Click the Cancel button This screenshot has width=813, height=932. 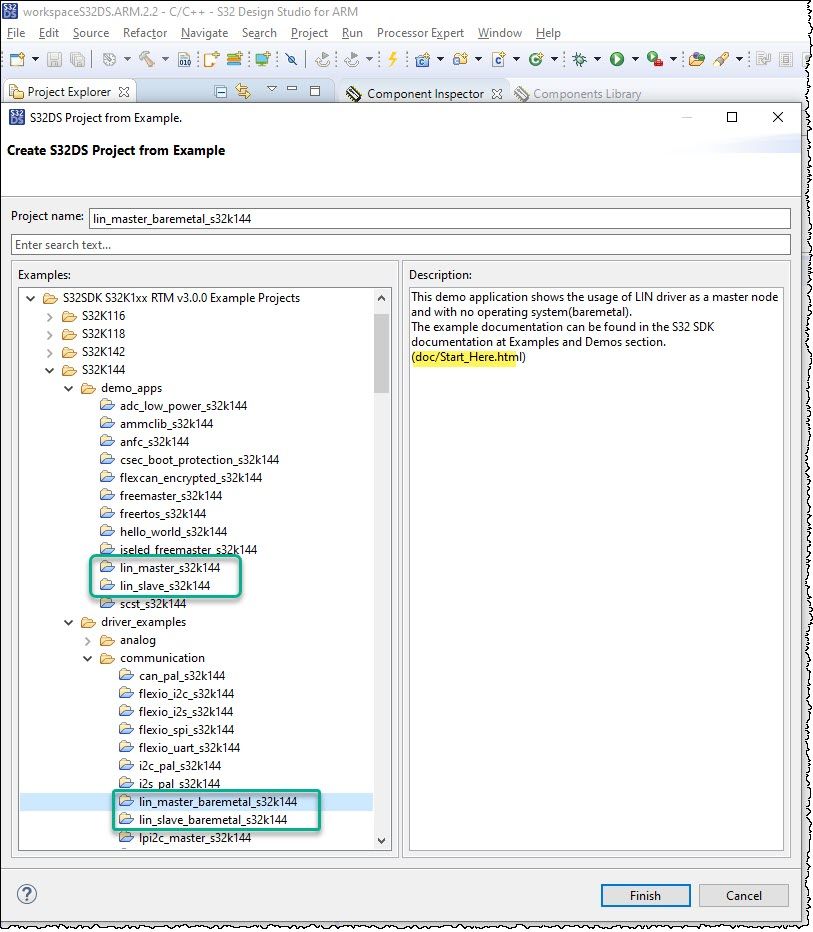pos(744,895)
